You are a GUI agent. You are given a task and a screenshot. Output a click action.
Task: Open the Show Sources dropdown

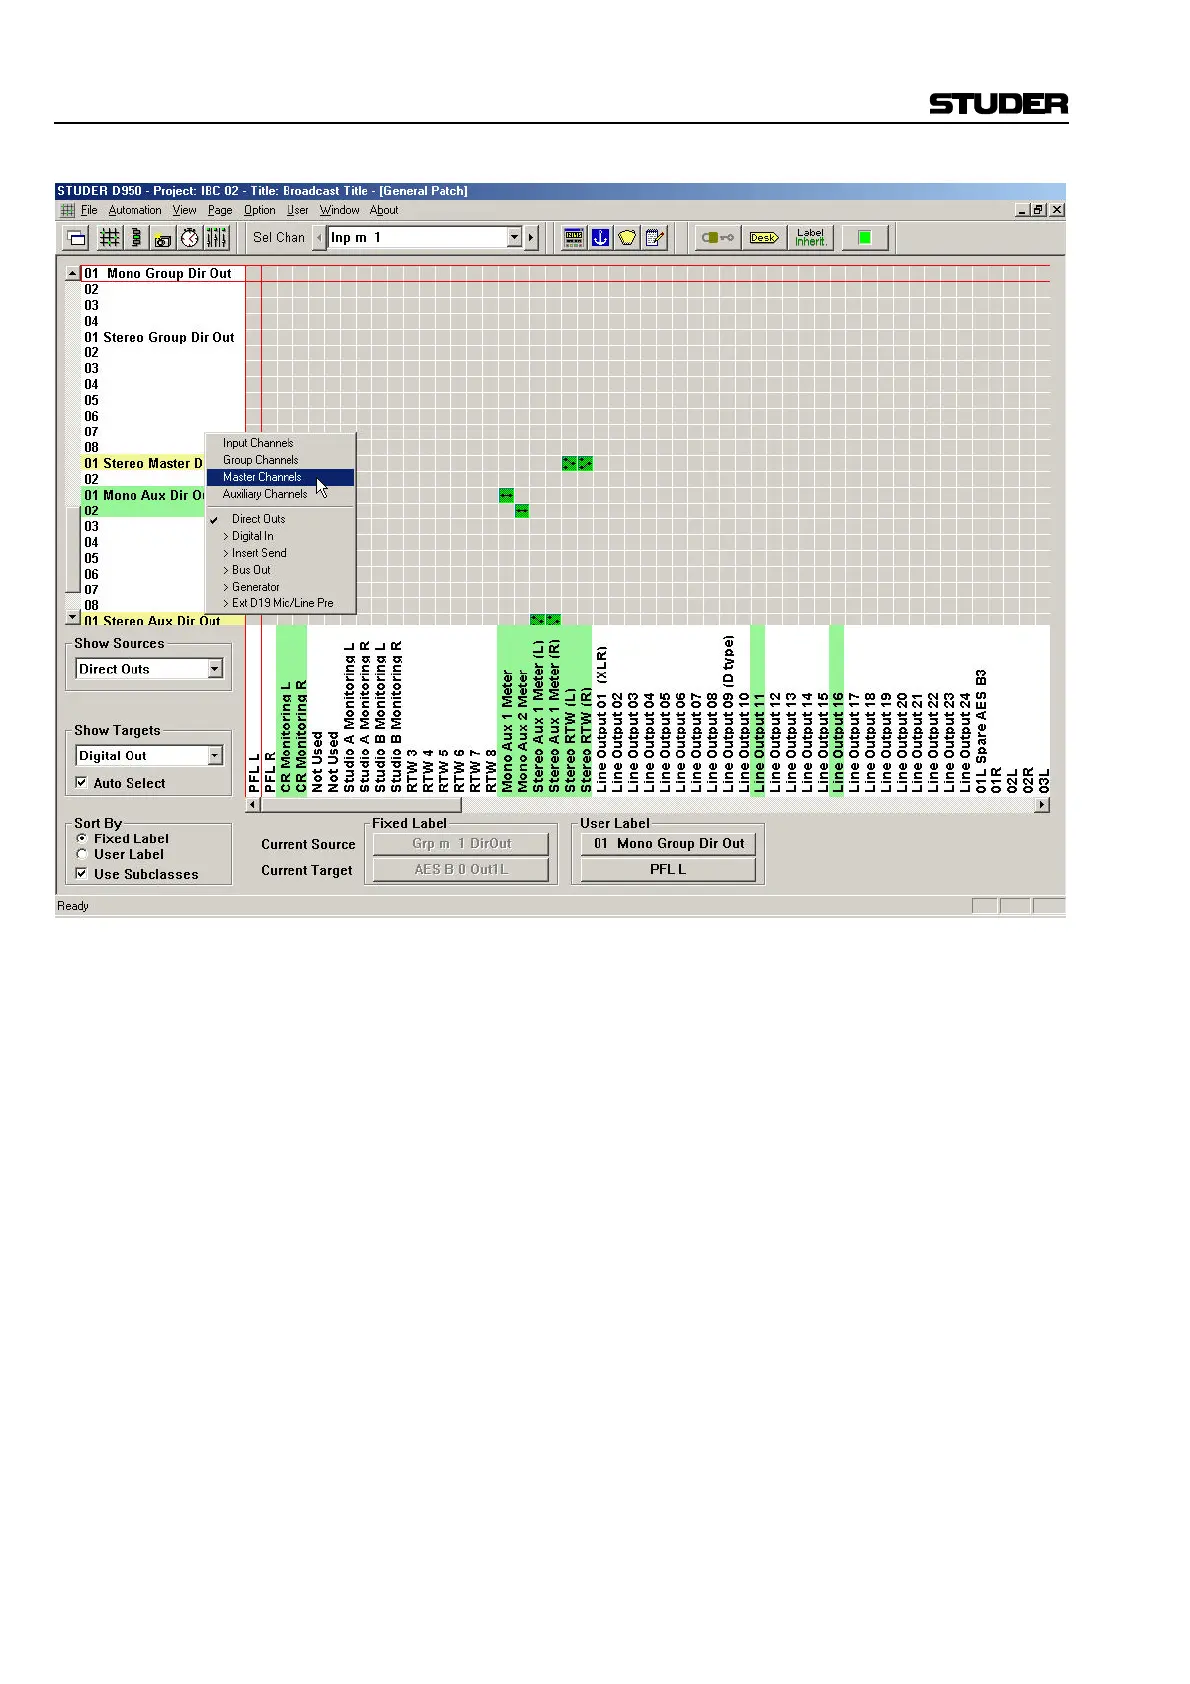215,669
